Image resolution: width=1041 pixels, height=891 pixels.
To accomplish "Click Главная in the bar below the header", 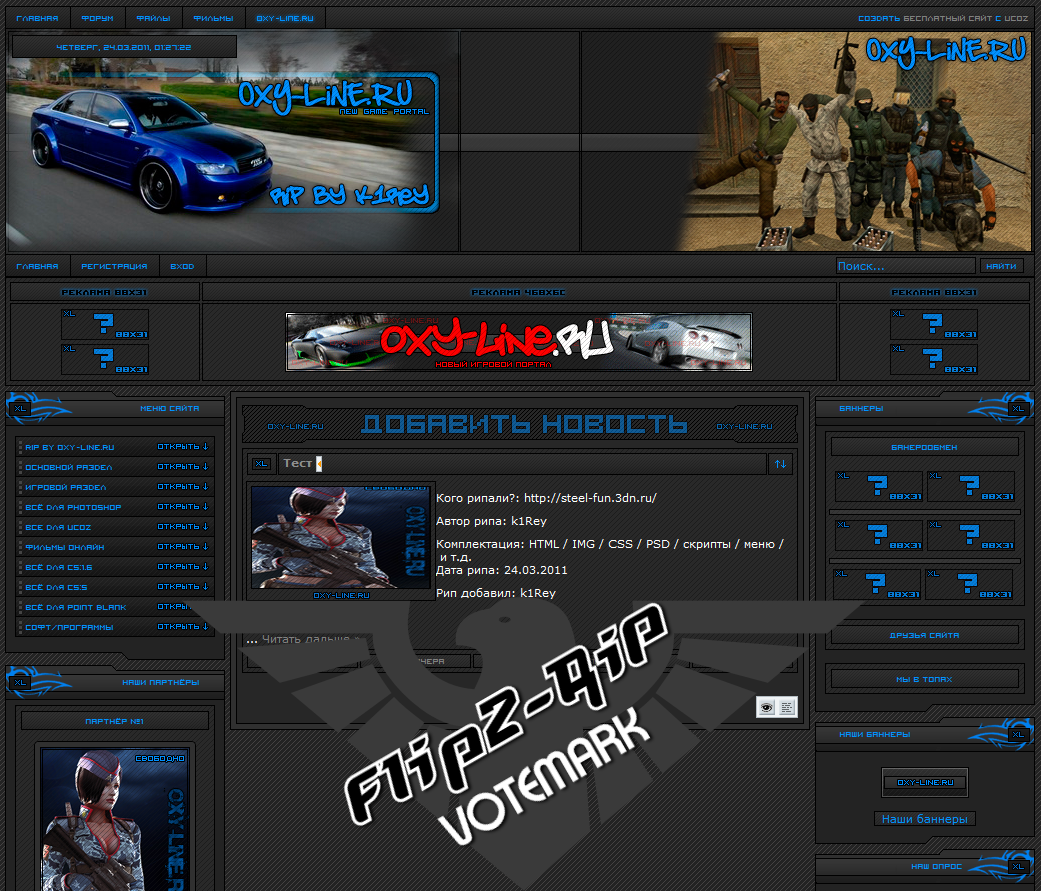I will pyautogui.click(x=37, y=266).
